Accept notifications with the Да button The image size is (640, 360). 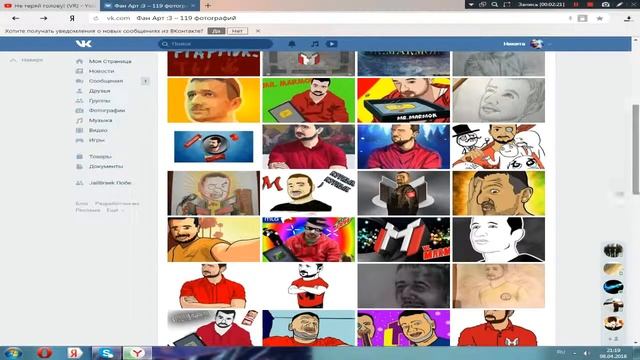pyautogui.click(x=216, y=31)
